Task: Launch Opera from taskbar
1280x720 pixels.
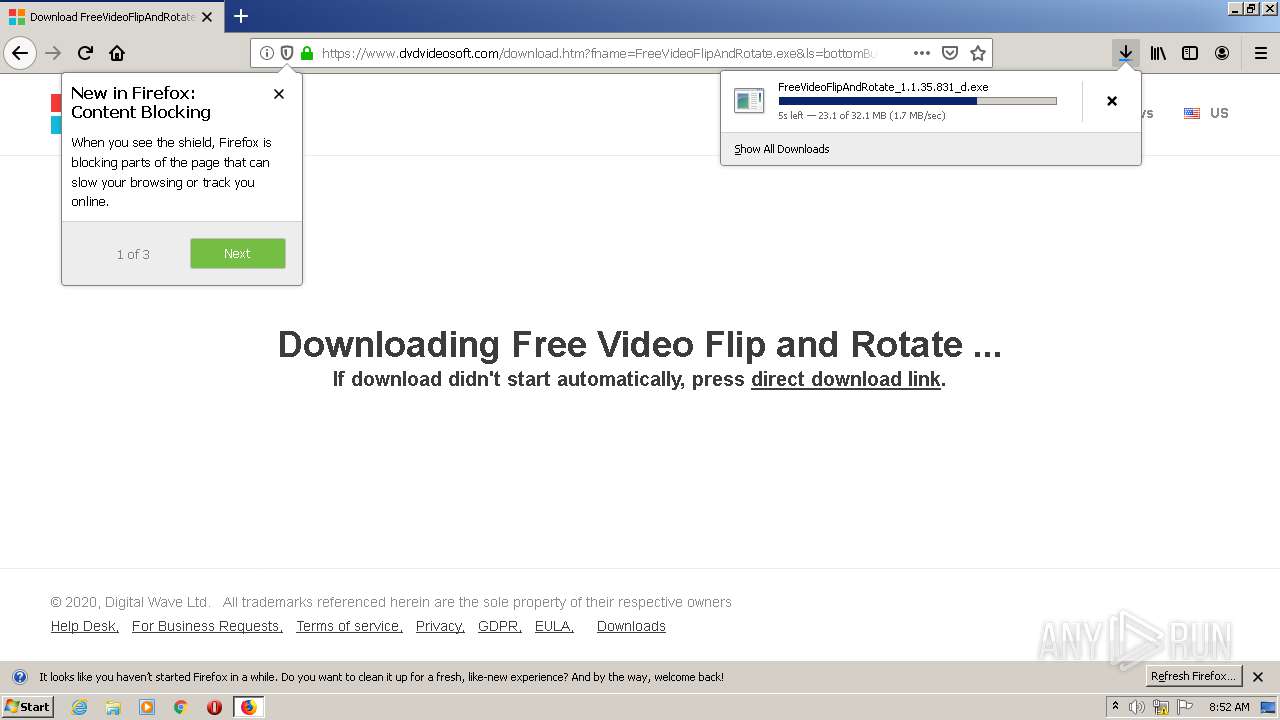Action: point(214,707)
